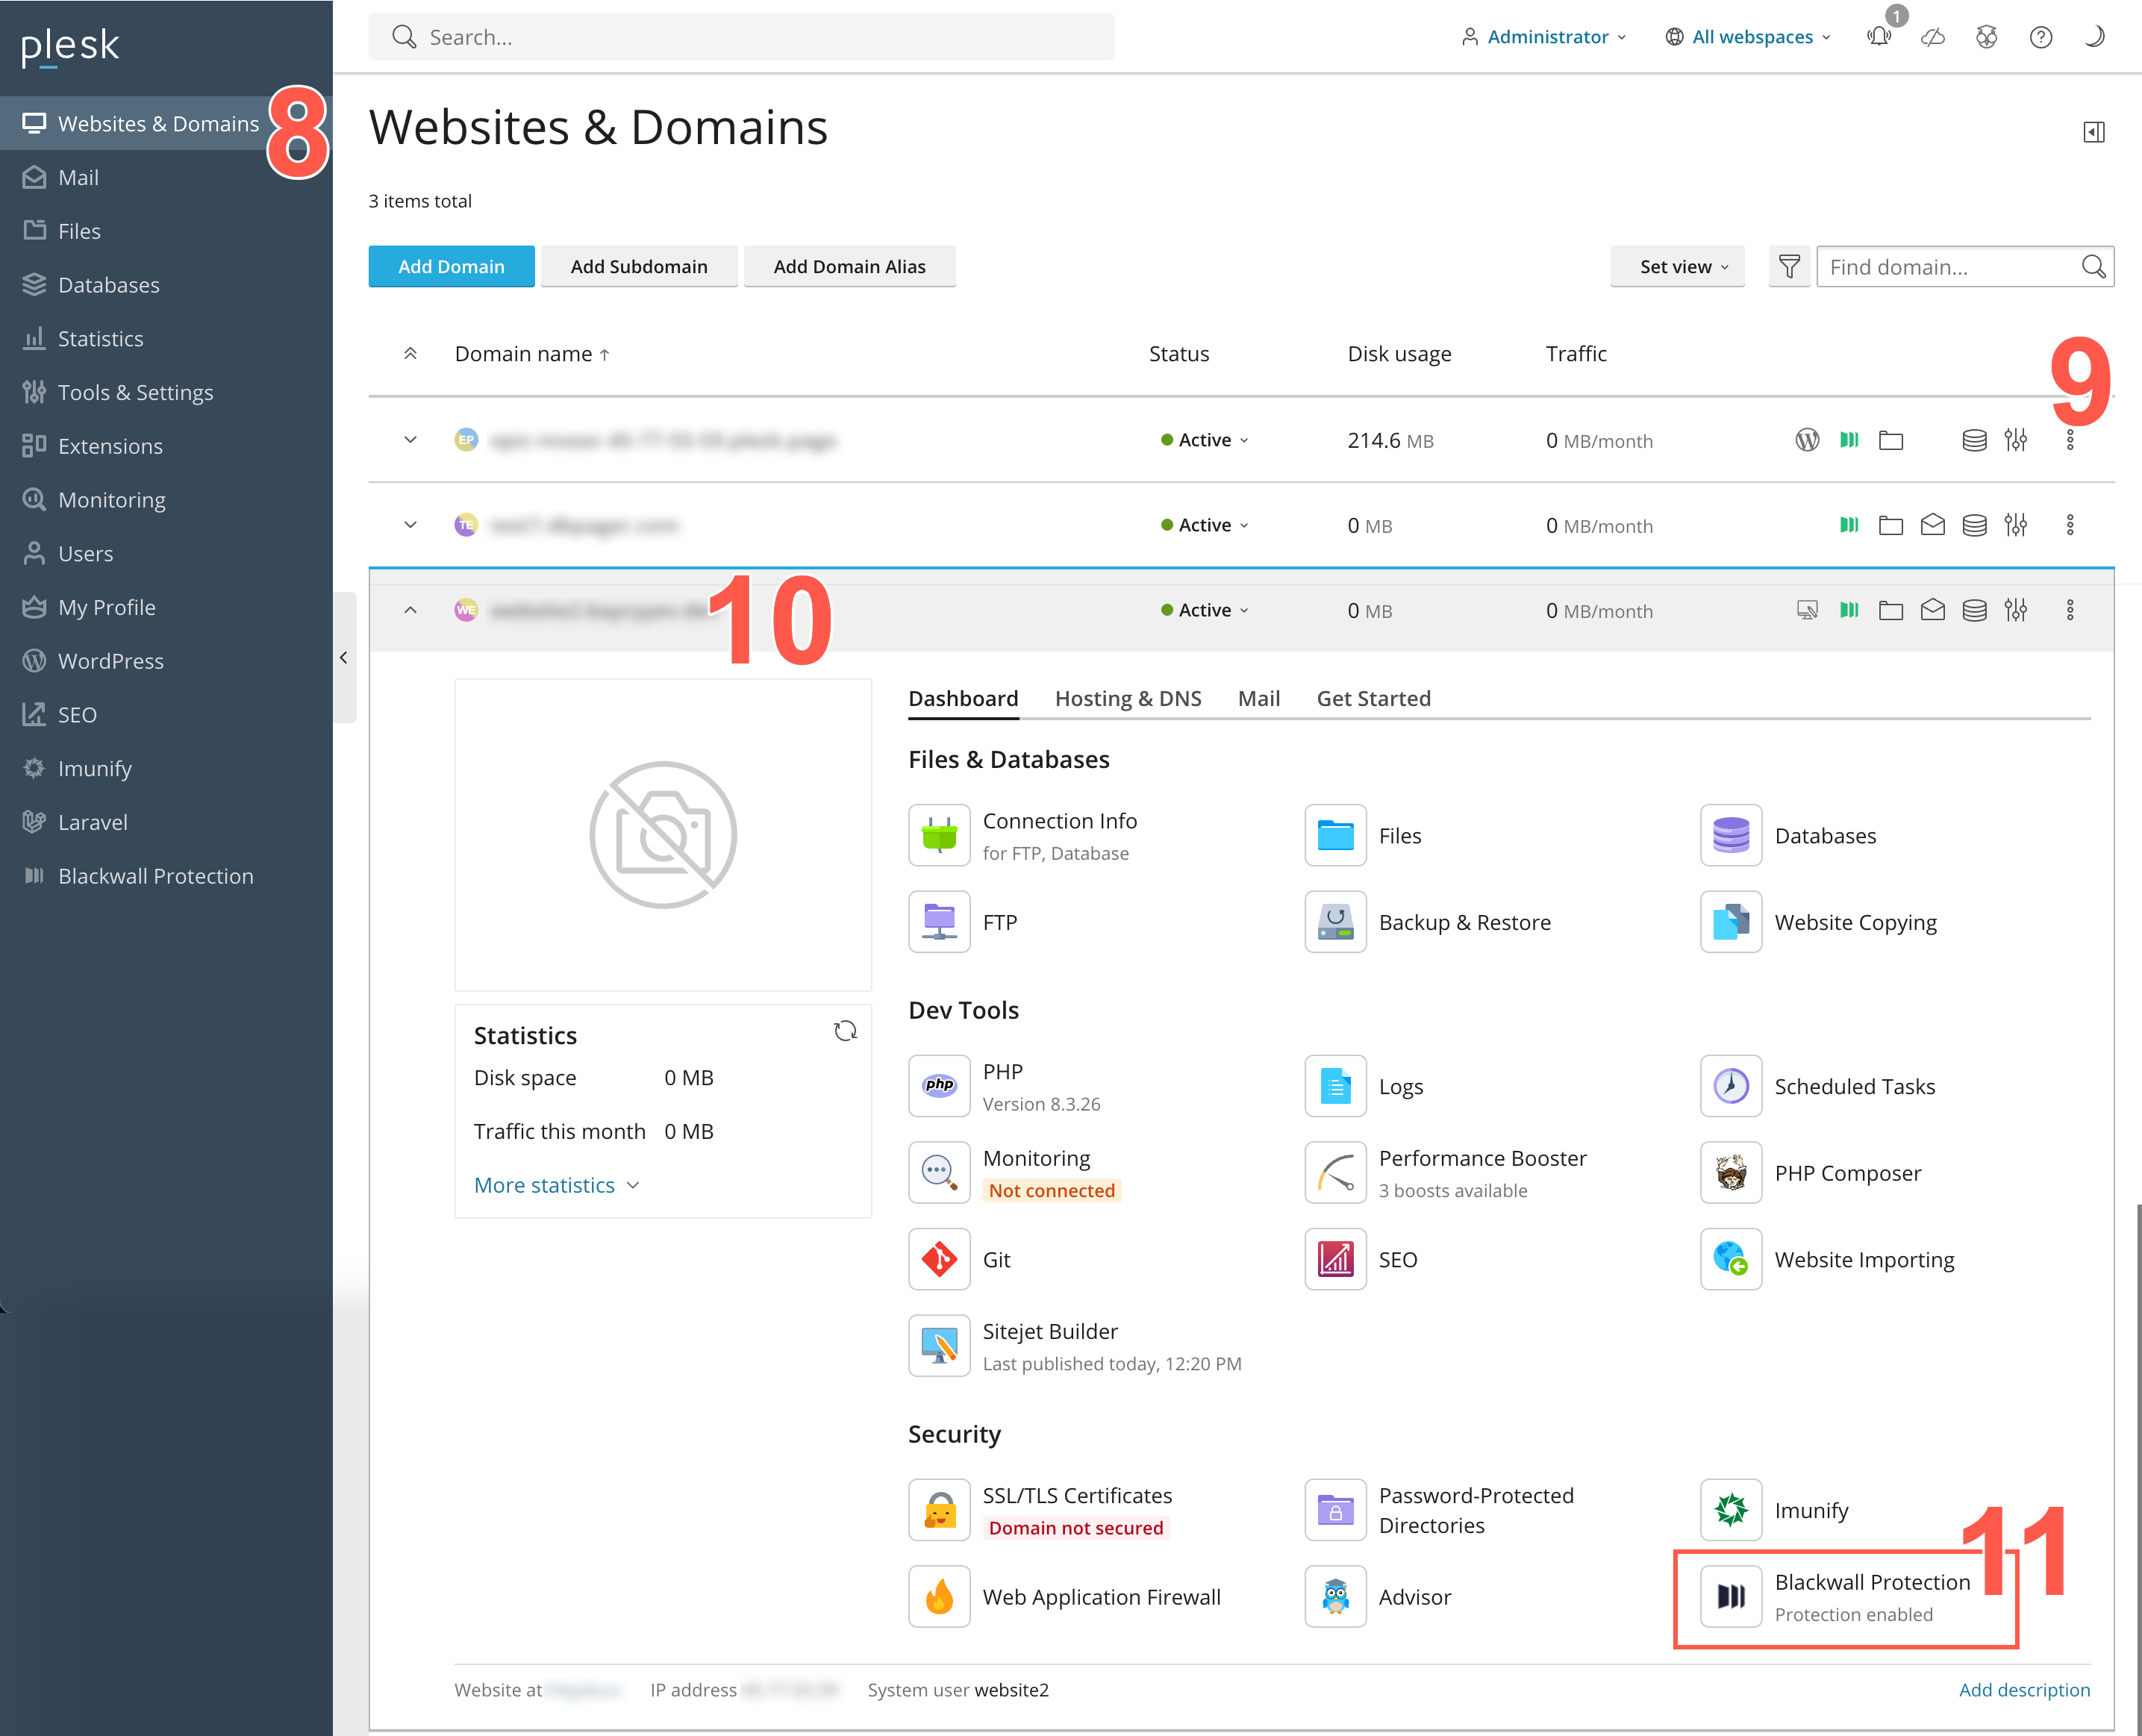Viewport: 2142px width, 1736px height.
Task: Switch to the Mail tab of the domain
Action: click(1259, 698)
